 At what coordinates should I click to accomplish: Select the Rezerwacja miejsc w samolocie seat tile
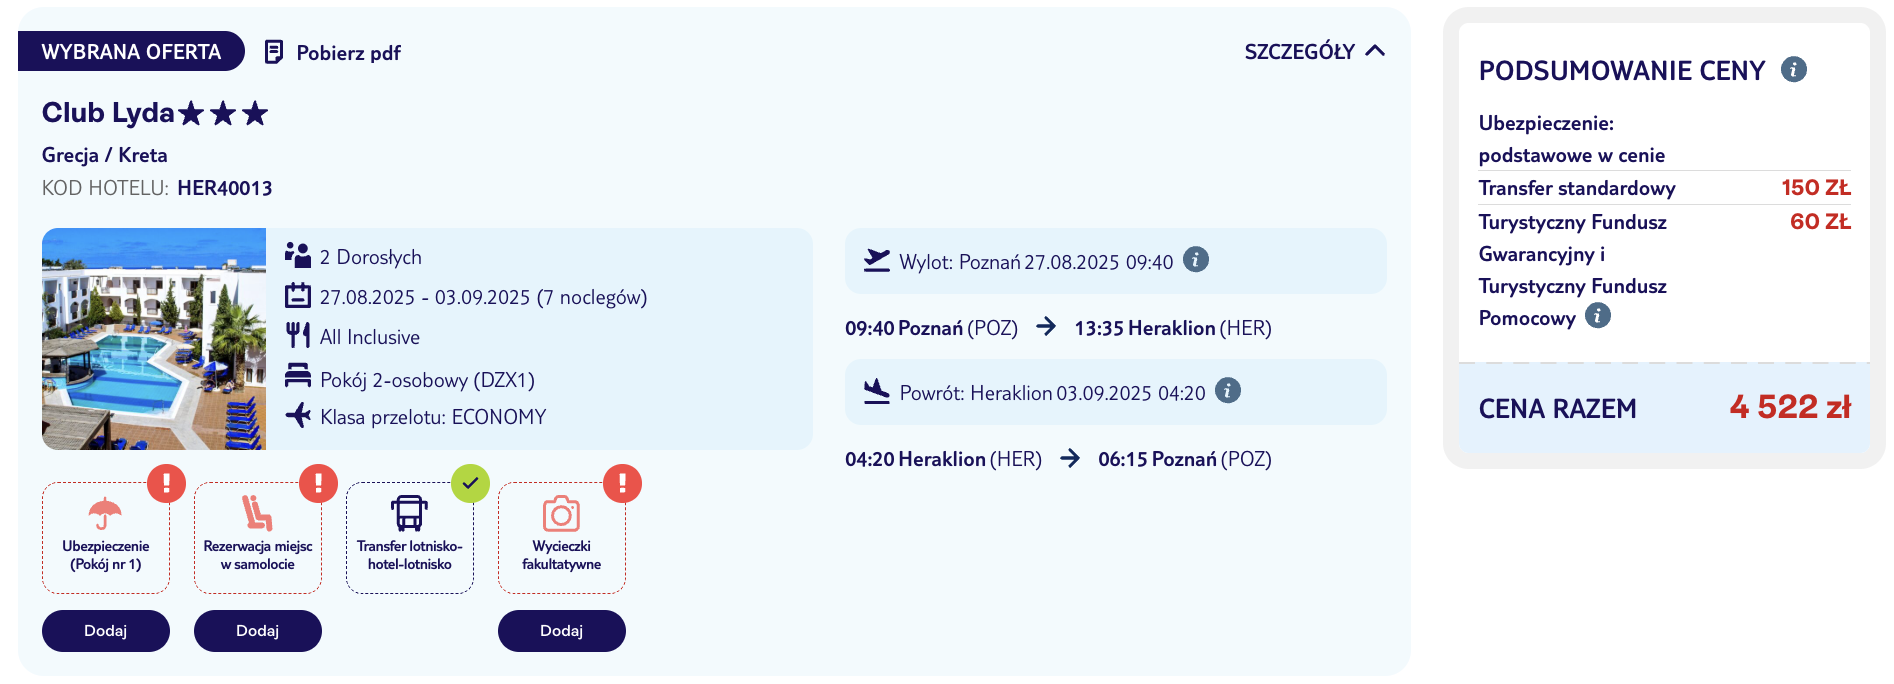pos(258,538)
